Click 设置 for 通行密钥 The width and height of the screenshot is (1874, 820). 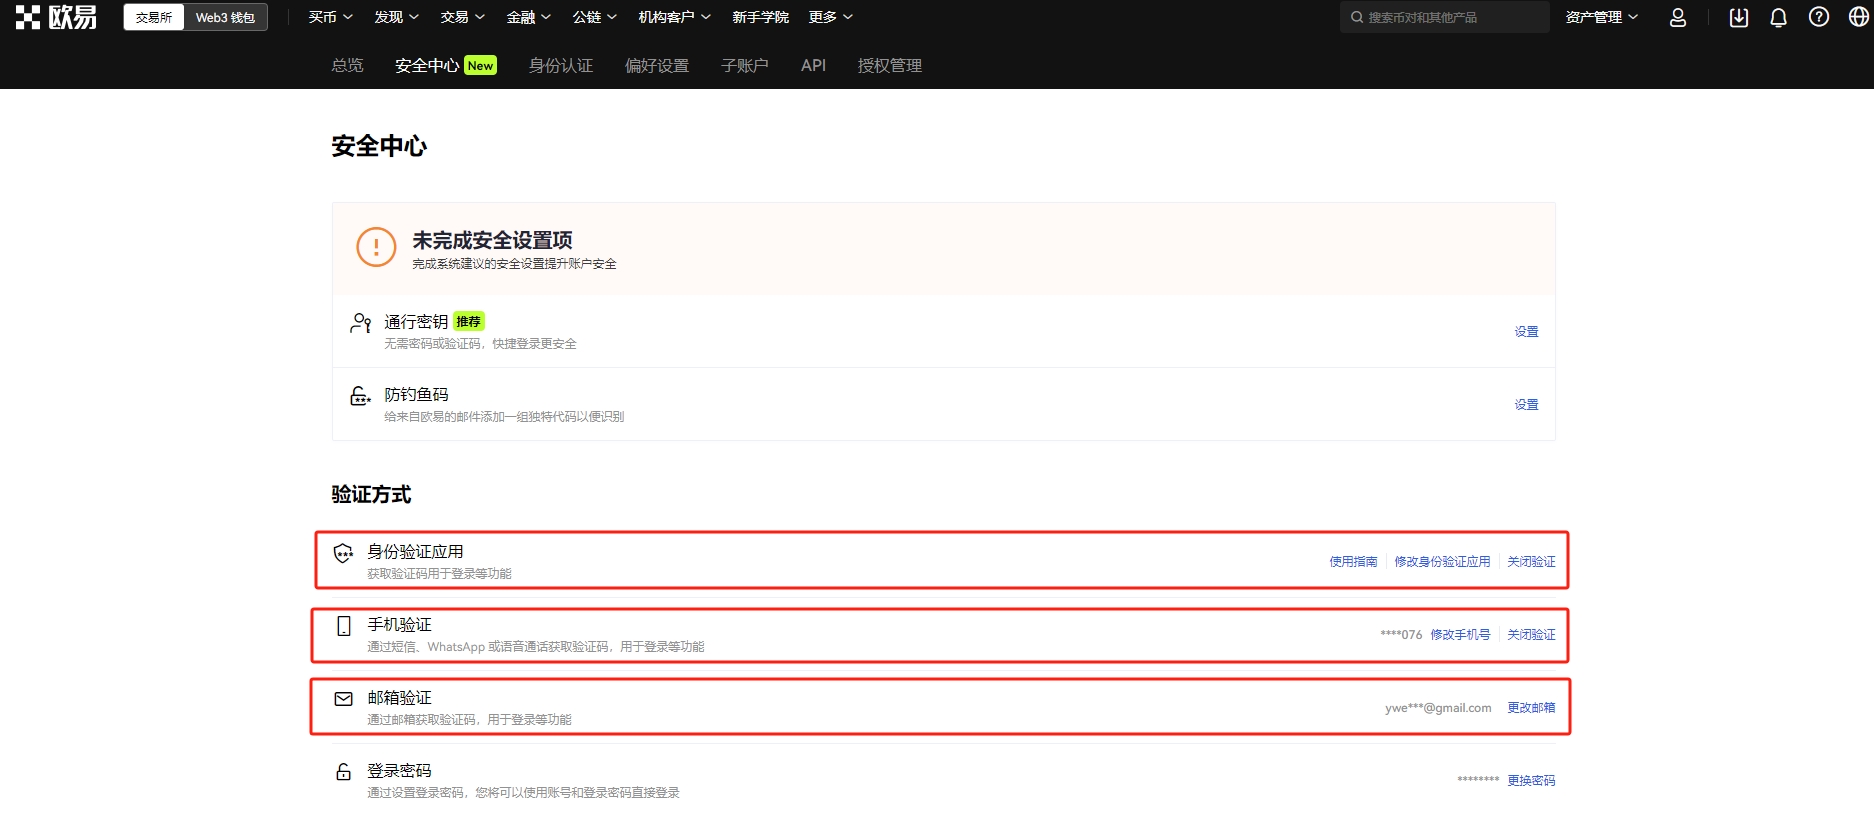coord(1526,332)
